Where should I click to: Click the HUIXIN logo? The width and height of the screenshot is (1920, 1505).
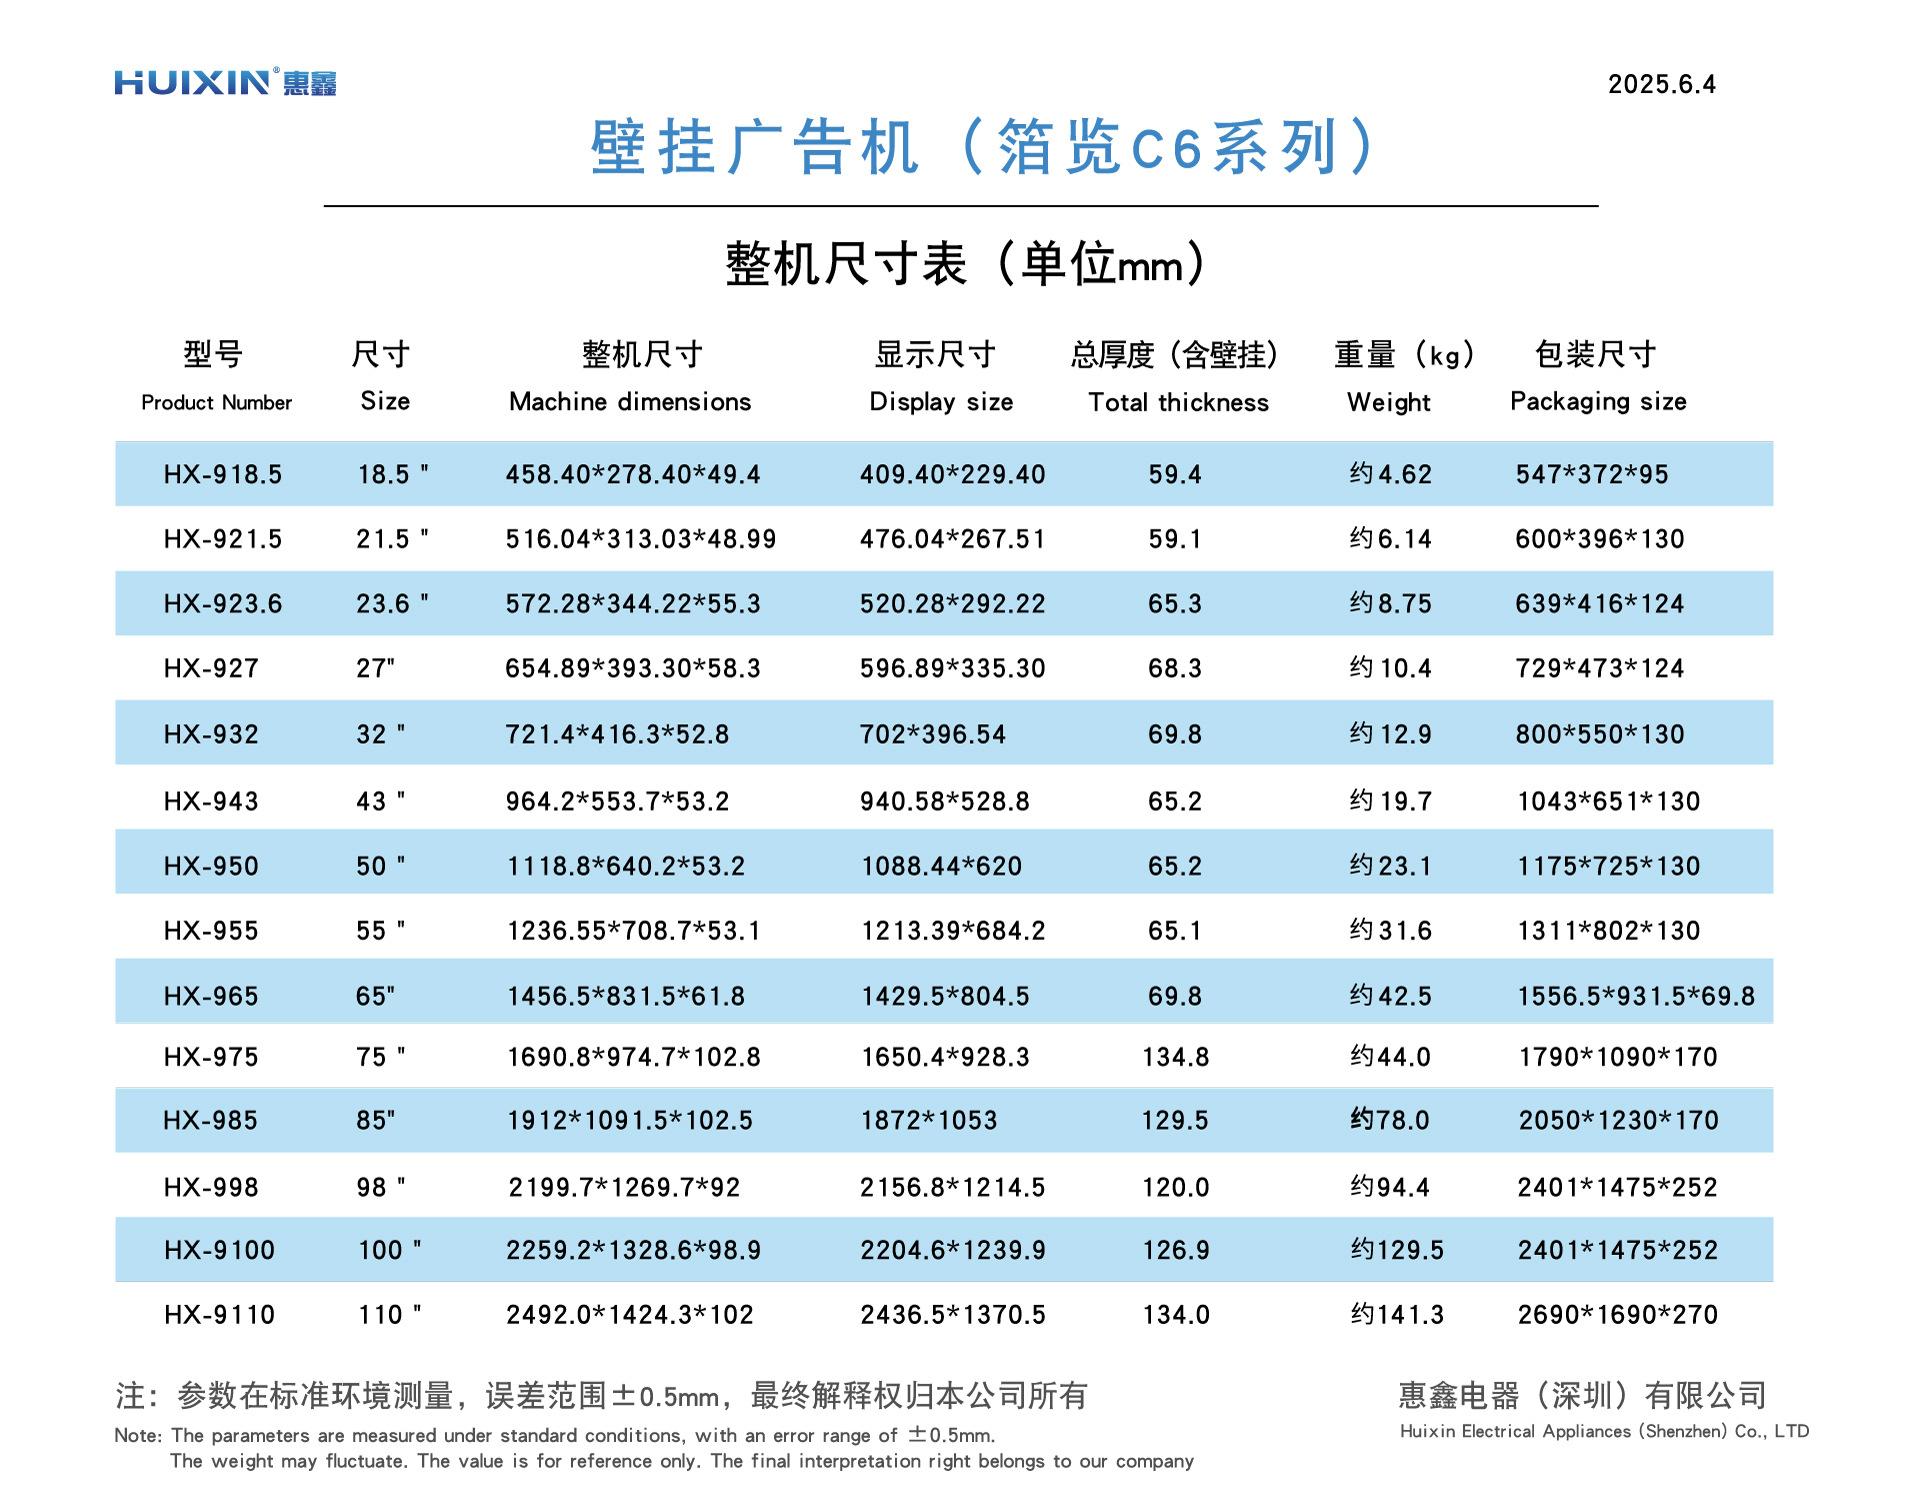225,82
